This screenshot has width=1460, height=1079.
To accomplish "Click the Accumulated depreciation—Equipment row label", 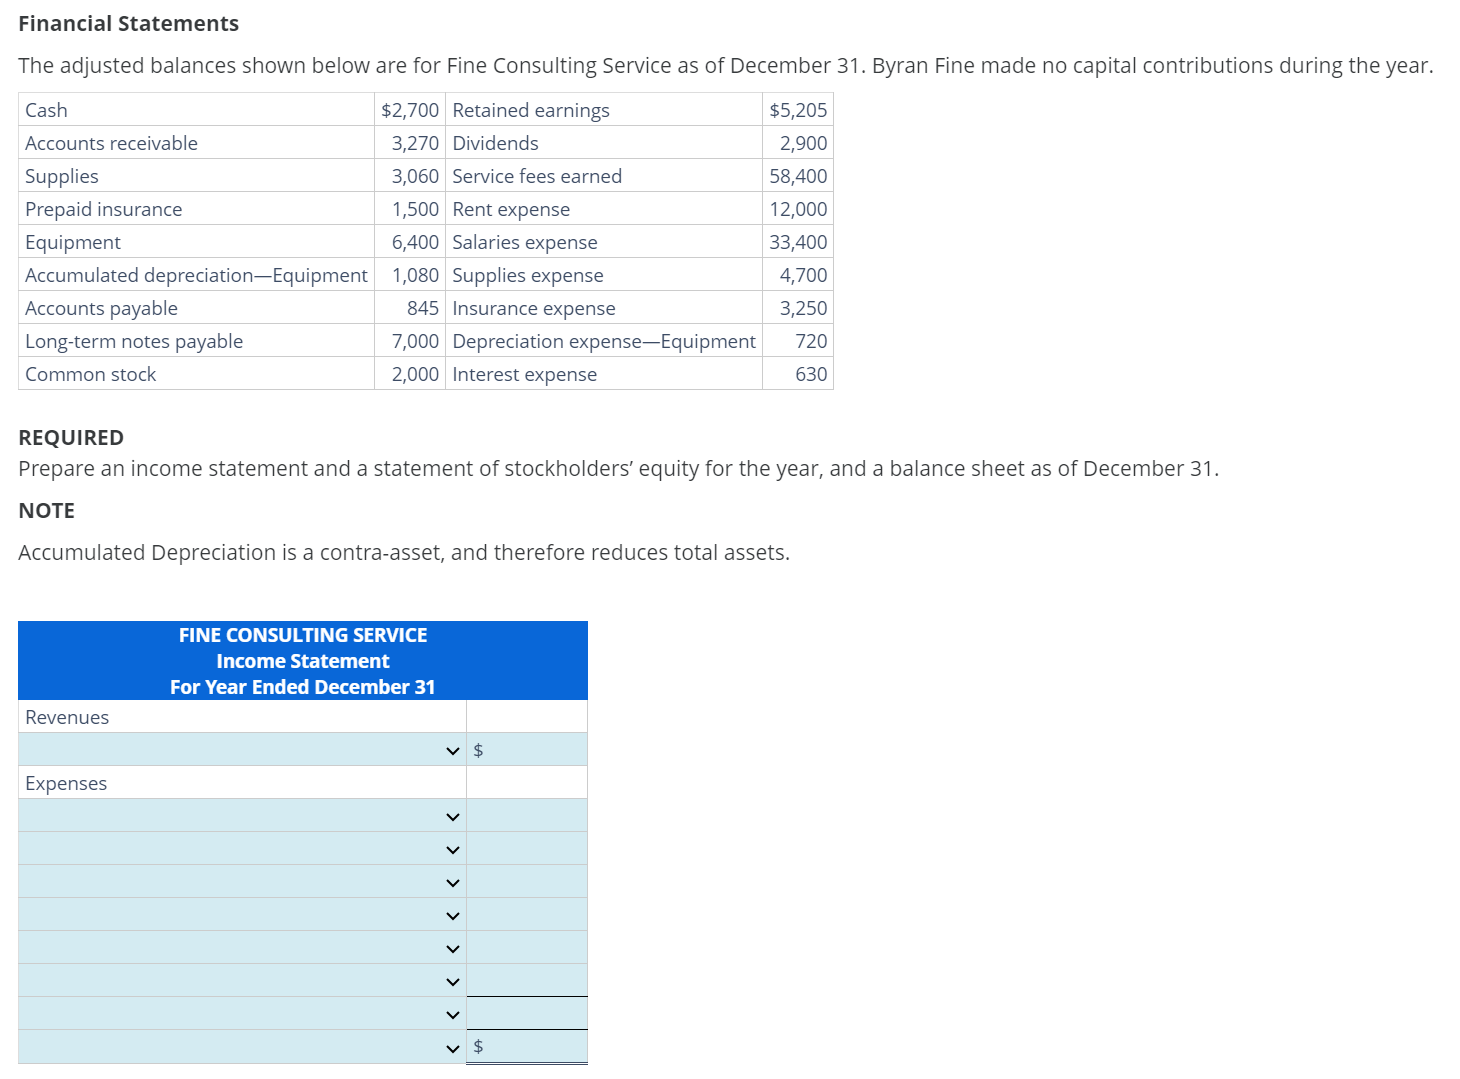I will (196, 275).
